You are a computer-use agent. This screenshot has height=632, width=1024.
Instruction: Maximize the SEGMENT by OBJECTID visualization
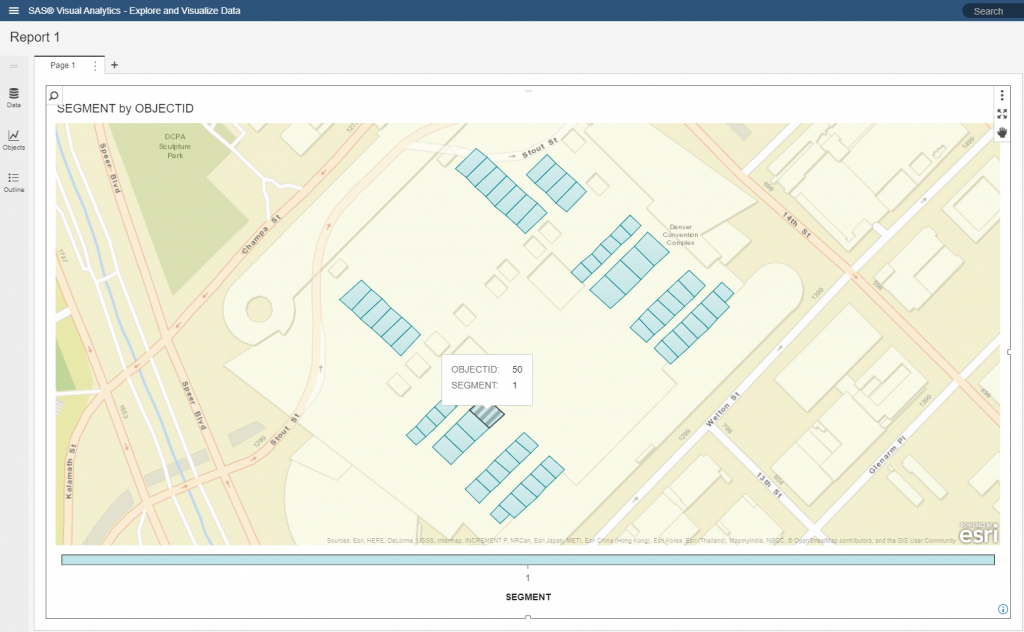[1001, 112]
